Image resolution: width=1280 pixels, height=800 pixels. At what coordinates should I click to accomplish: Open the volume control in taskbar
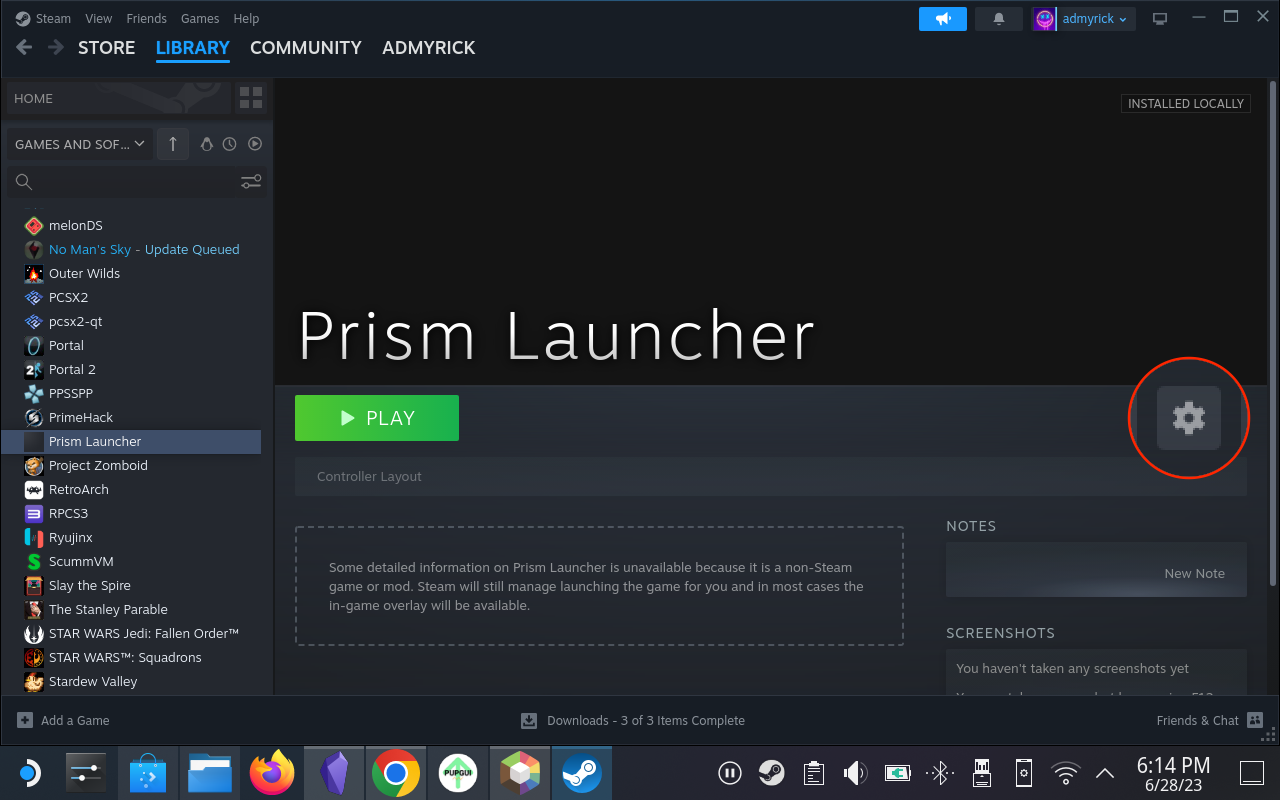[x=855, y=772]
